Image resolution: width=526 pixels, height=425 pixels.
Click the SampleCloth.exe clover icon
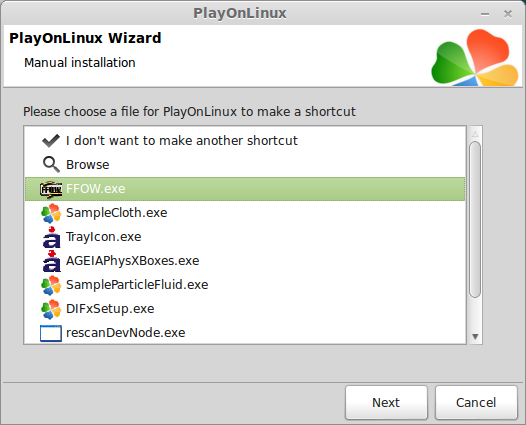(51, 213)
